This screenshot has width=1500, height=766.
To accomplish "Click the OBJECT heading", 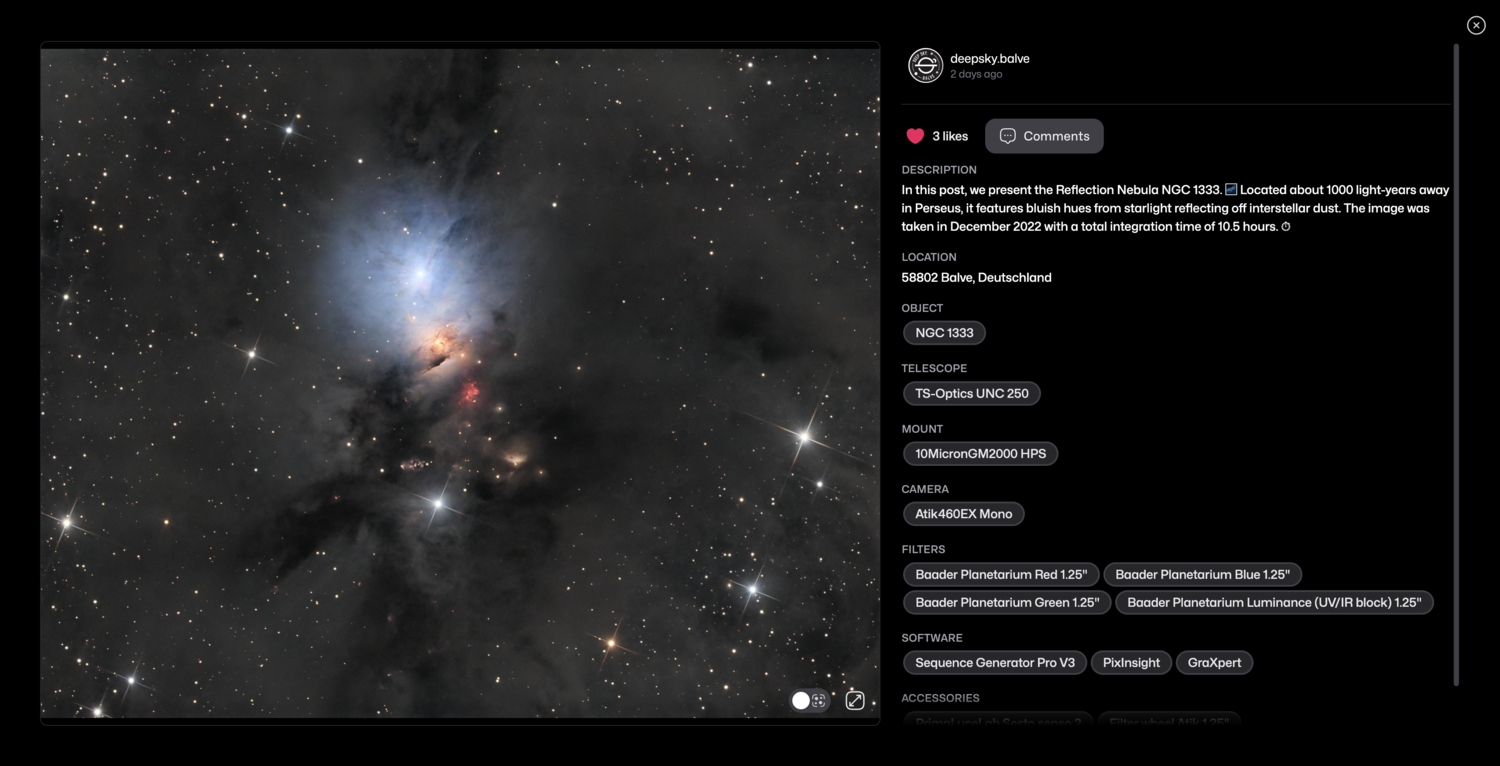I will pos(922,308).
